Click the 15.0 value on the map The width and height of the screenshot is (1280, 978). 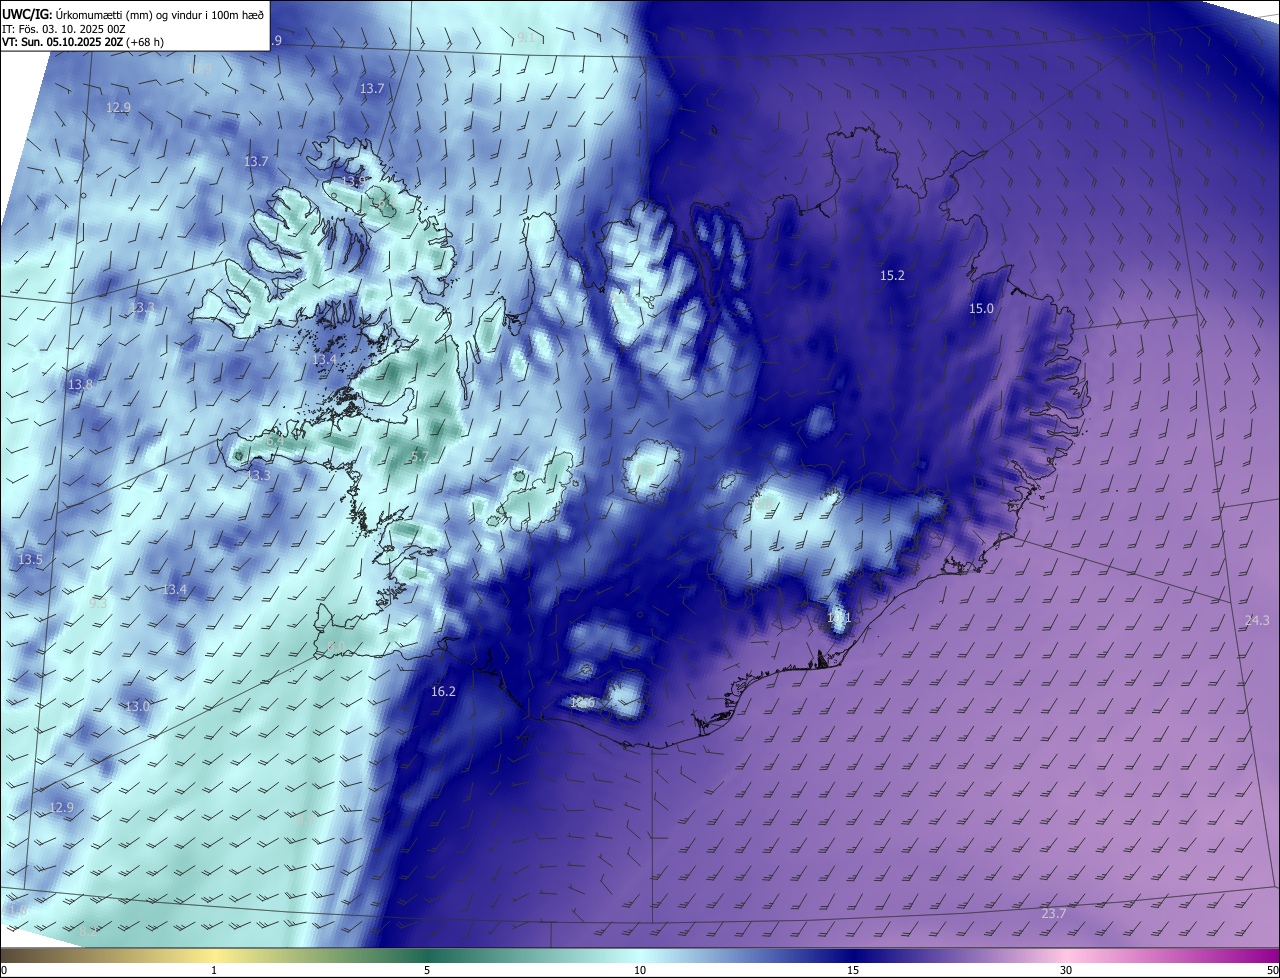tap(981, 308)
